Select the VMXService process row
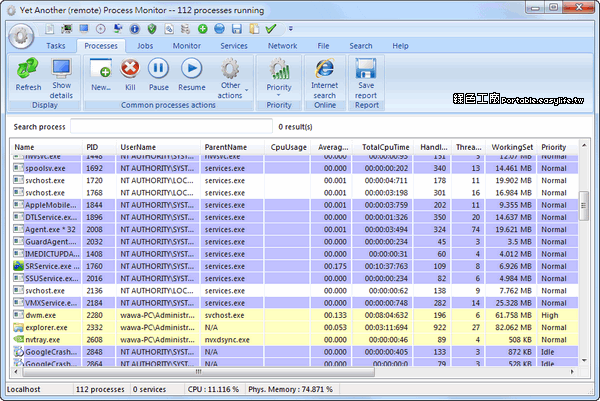Image resolution: width=600 pixels, height=401 pixels. pyautogui.click(x=295, y=303)
